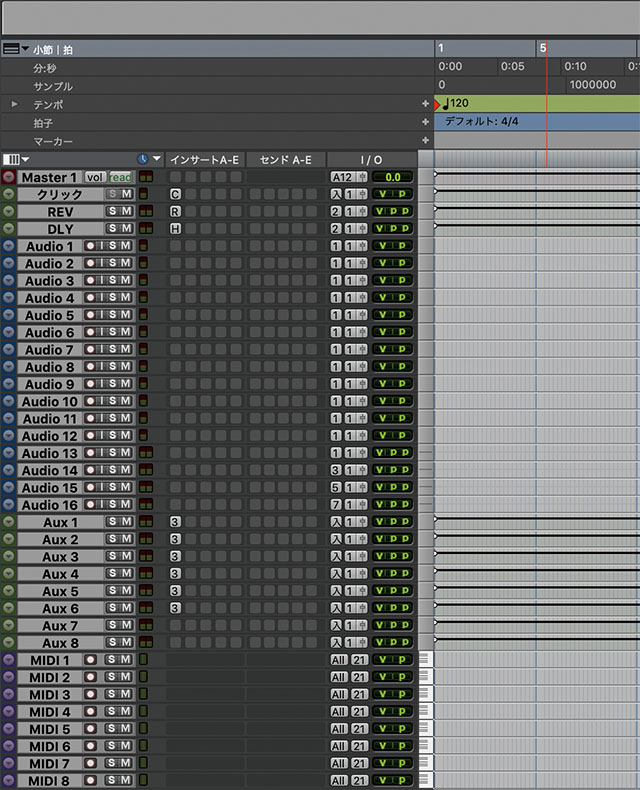The image size is (640, 790).
Task: Select the マーカー ruler label
Action: [x=53, y=141]
